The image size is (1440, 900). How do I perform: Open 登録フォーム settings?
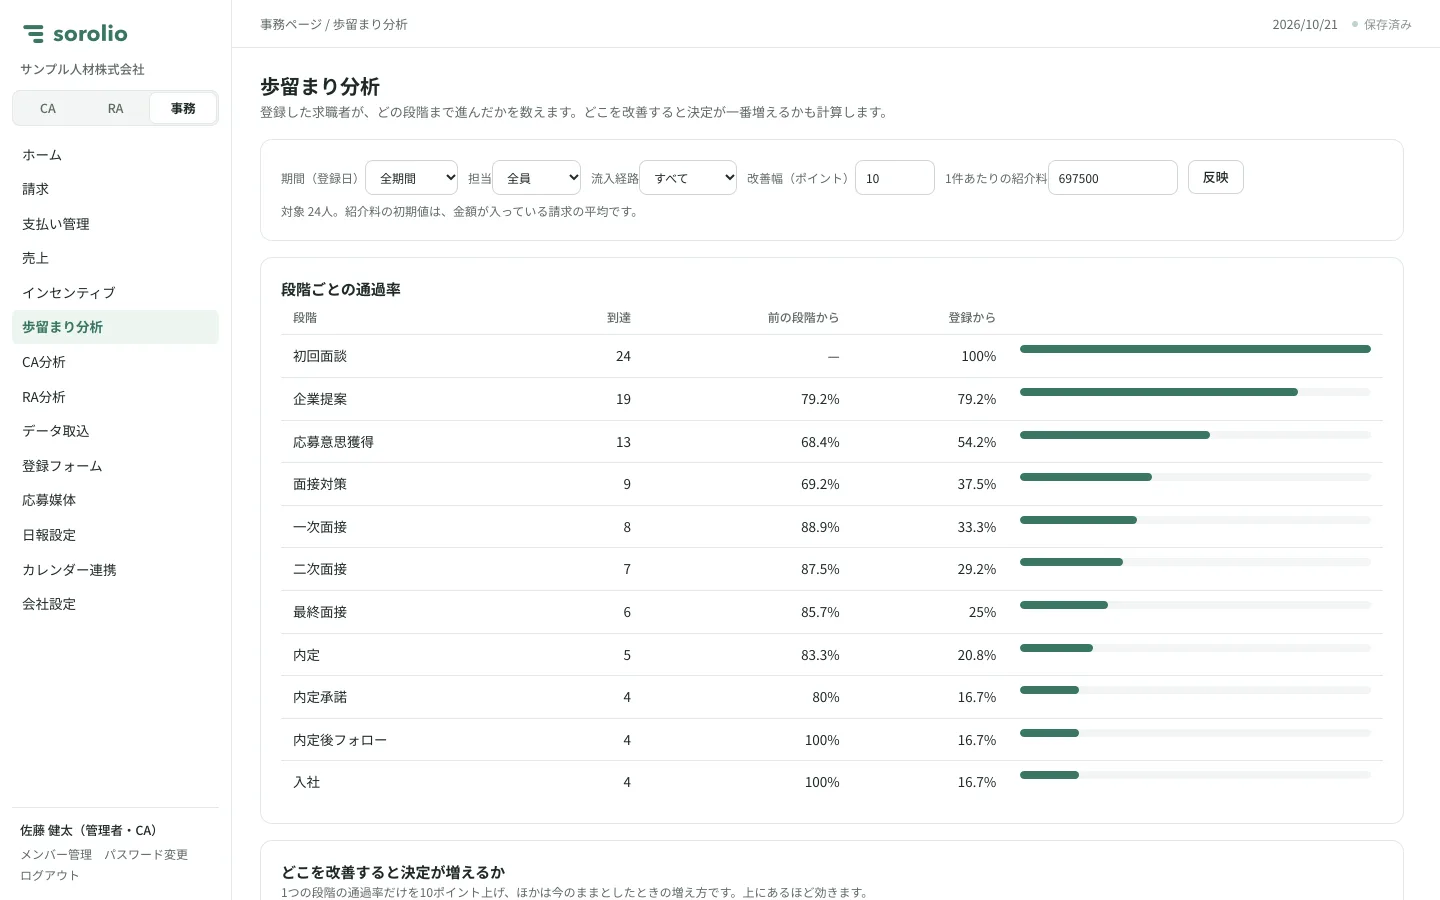coord(115,466)
